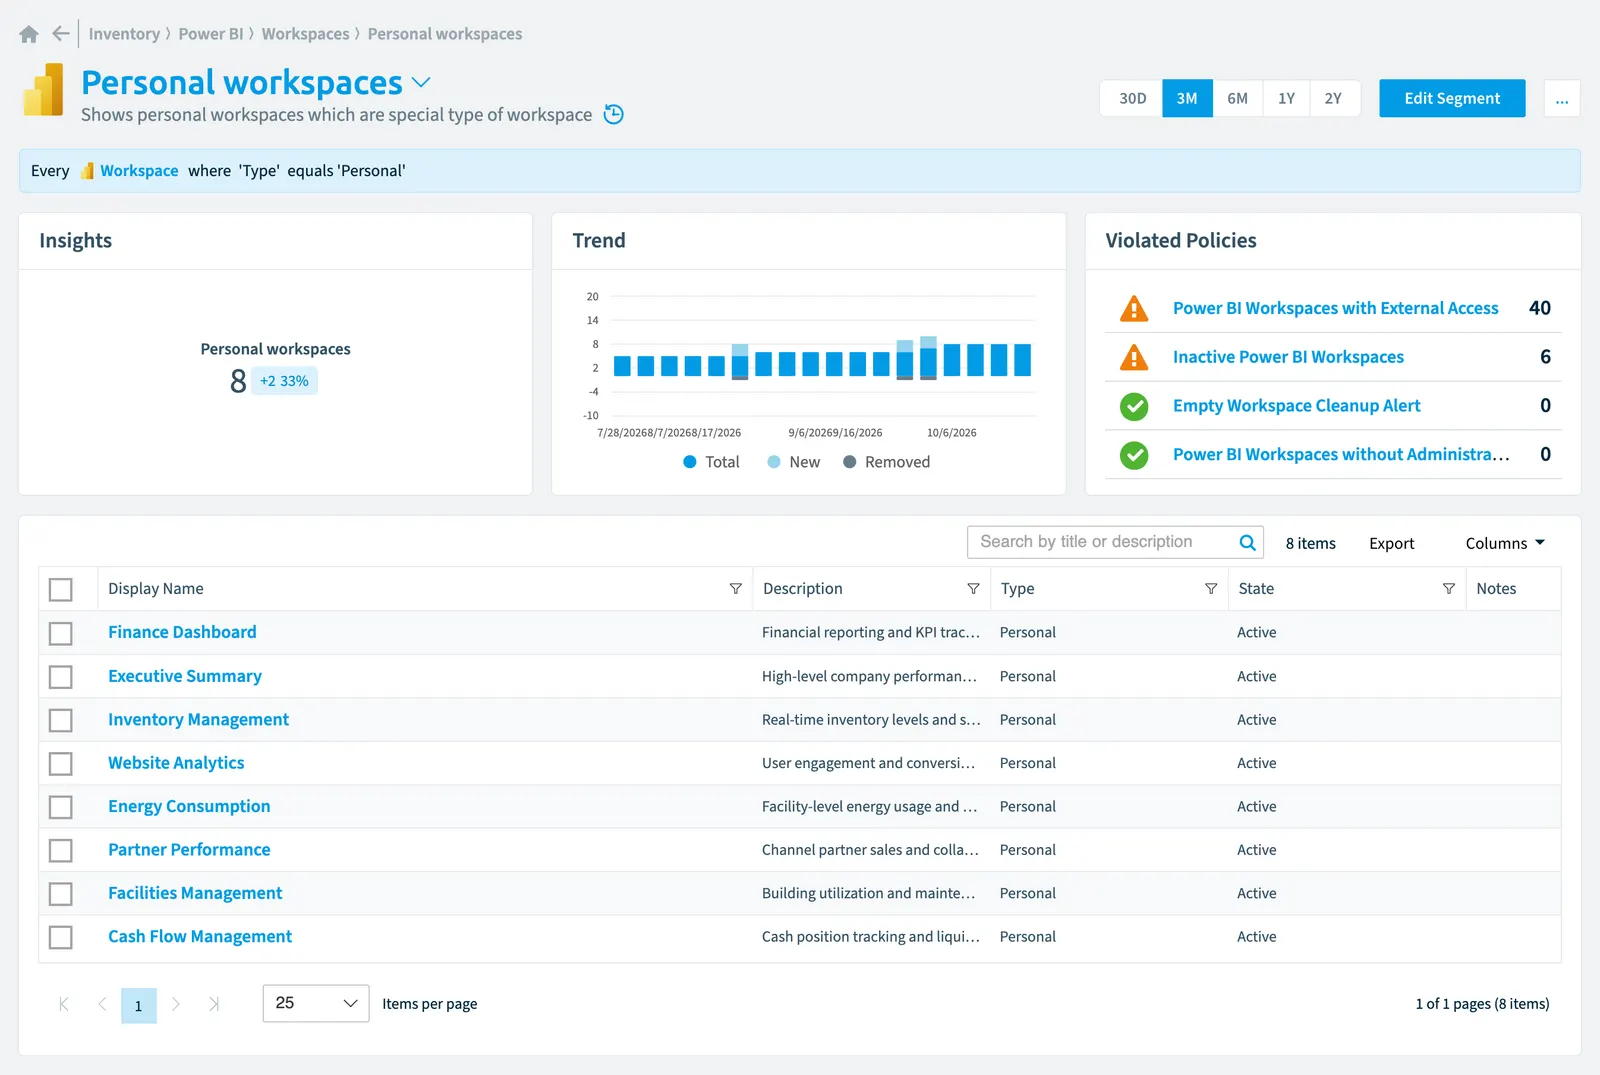Click the External Access warning triangle icon
Image resolution: width=1600 pixels, height=1075 pixels.
pyautogui.click(x=1134, y=308)
